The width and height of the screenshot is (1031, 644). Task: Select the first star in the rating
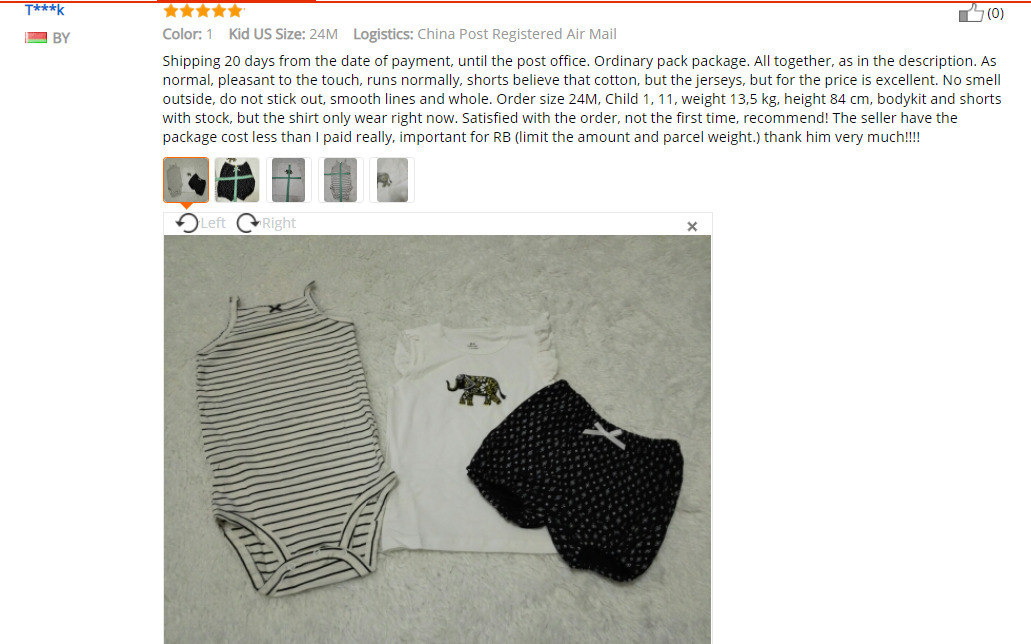click(171, 11)
